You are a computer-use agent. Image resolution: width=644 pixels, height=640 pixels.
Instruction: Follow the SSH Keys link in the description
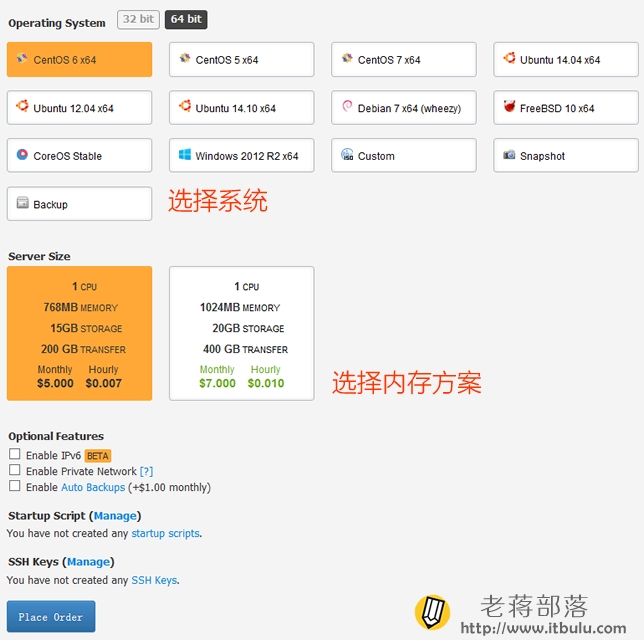154,580
